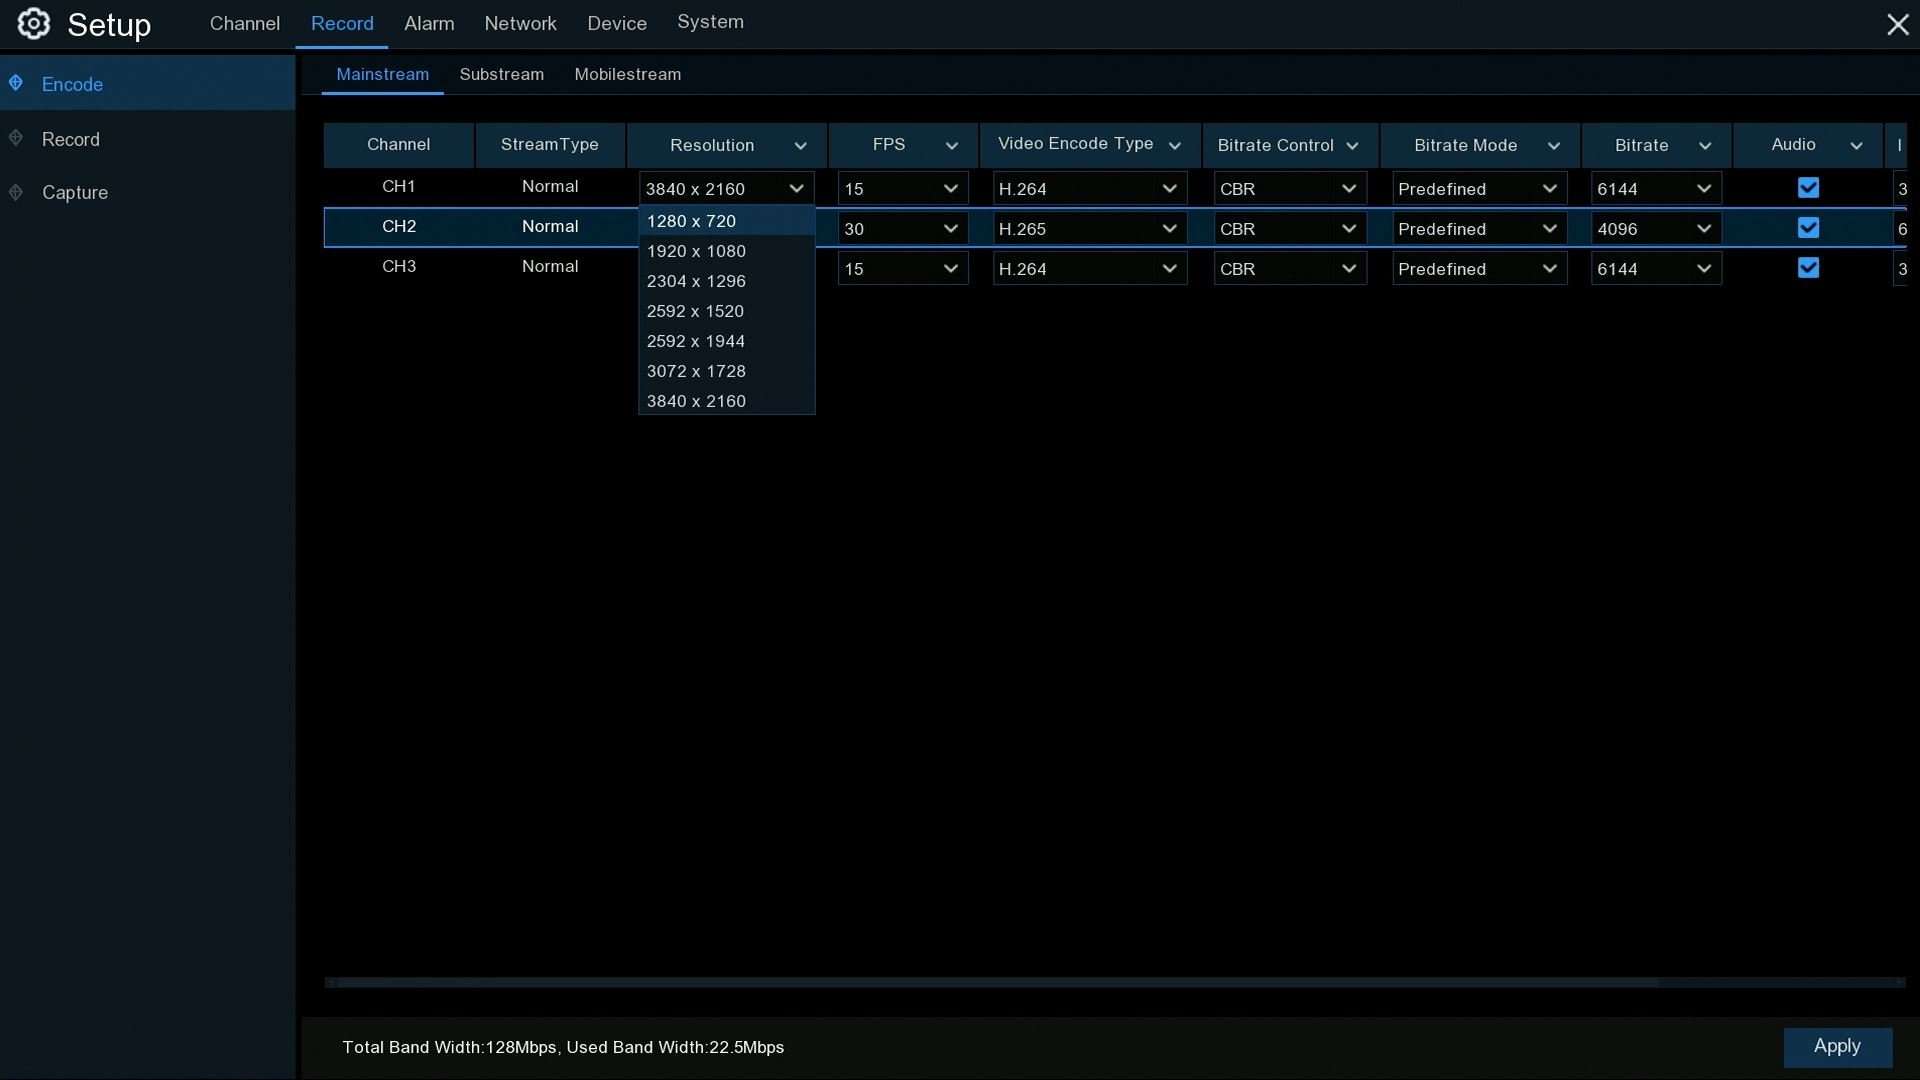Image resolution: width=1920 pixels, height=1080 pixels.
Task: Open the CH3 Bitrate dropdown
Action: click(1655, 269)
